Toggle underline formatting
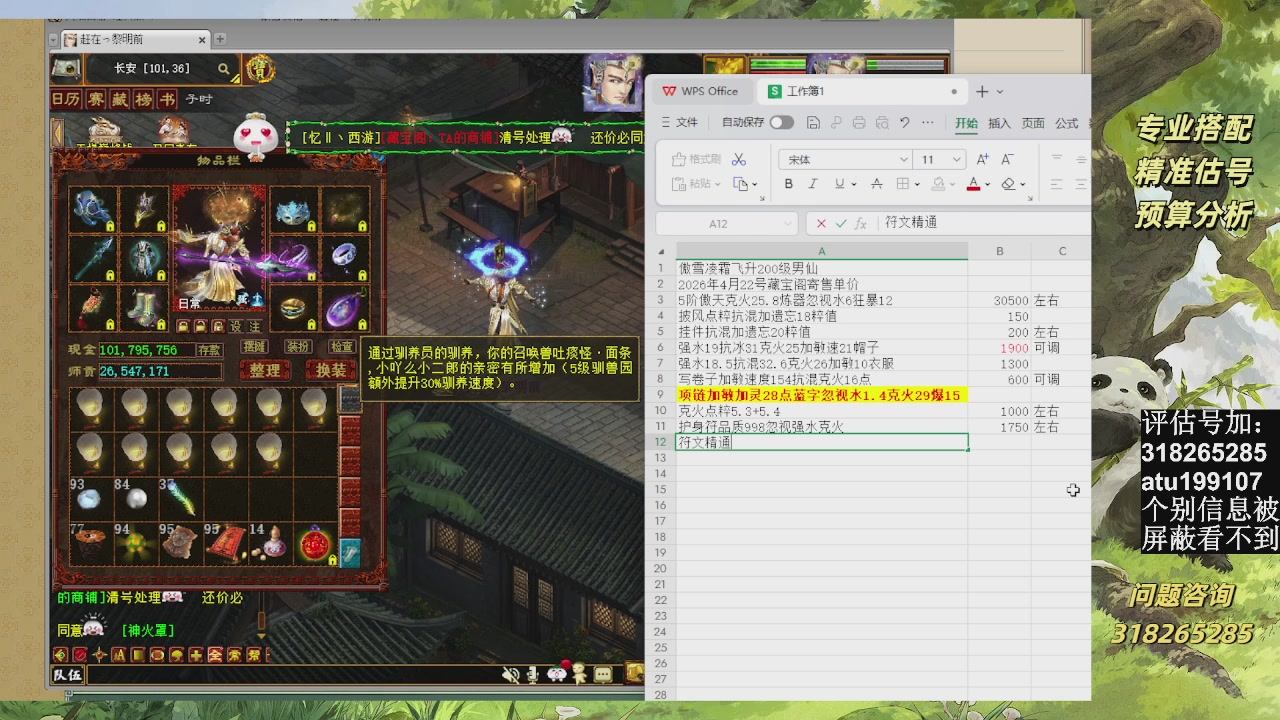The width and height of the screenshot is (1280, 720). click(839, 184)
